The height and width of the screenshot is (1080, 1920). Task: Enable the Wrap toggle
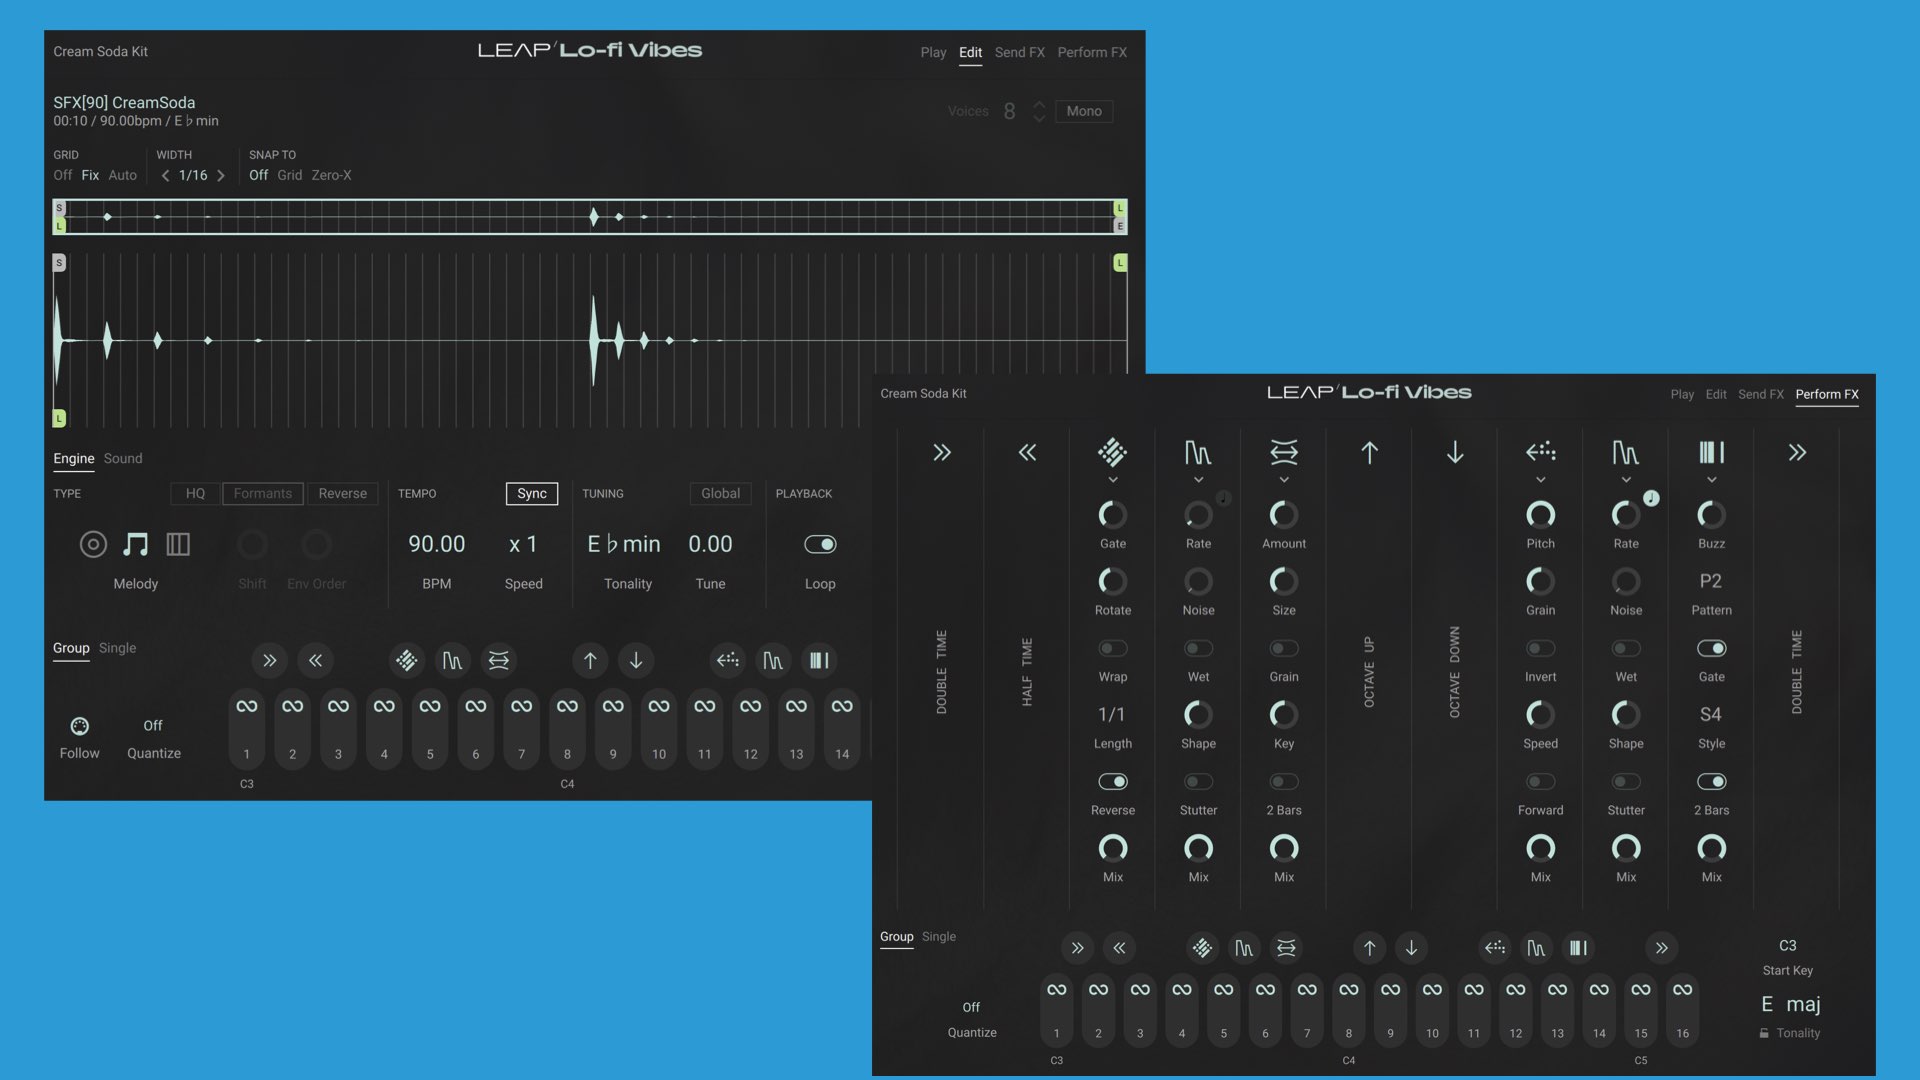pos(1112,648)
